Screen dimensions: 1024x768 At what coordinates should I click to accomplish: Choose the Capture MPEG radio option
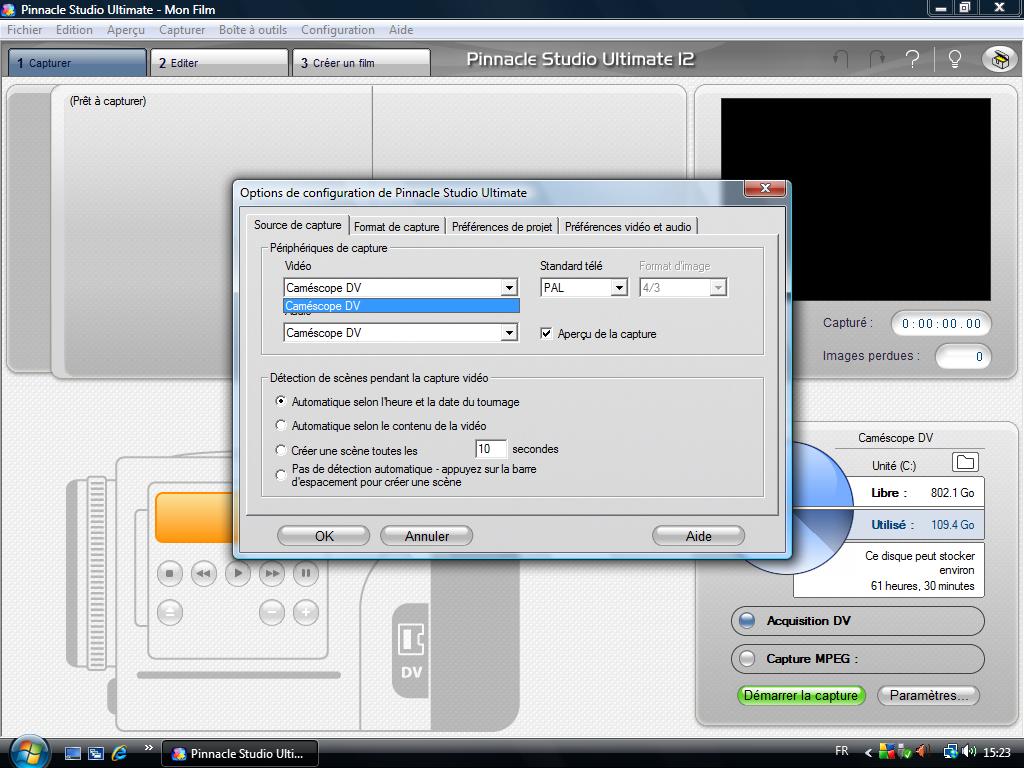(746, 659)
